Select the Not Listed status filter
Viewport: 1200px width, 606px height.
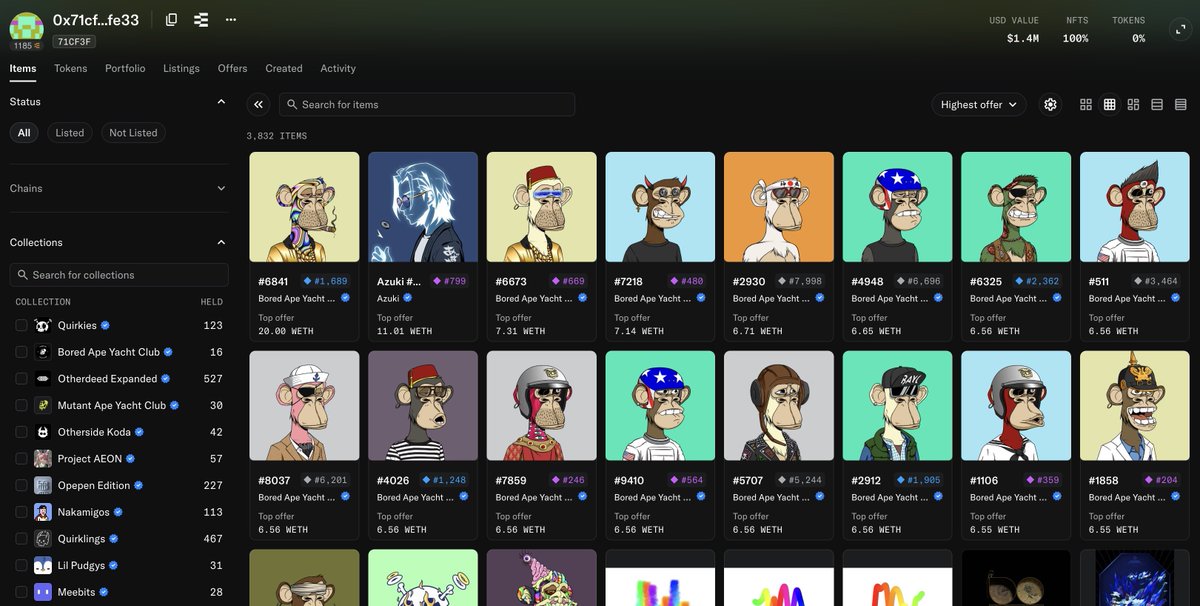tap(133, 132)
